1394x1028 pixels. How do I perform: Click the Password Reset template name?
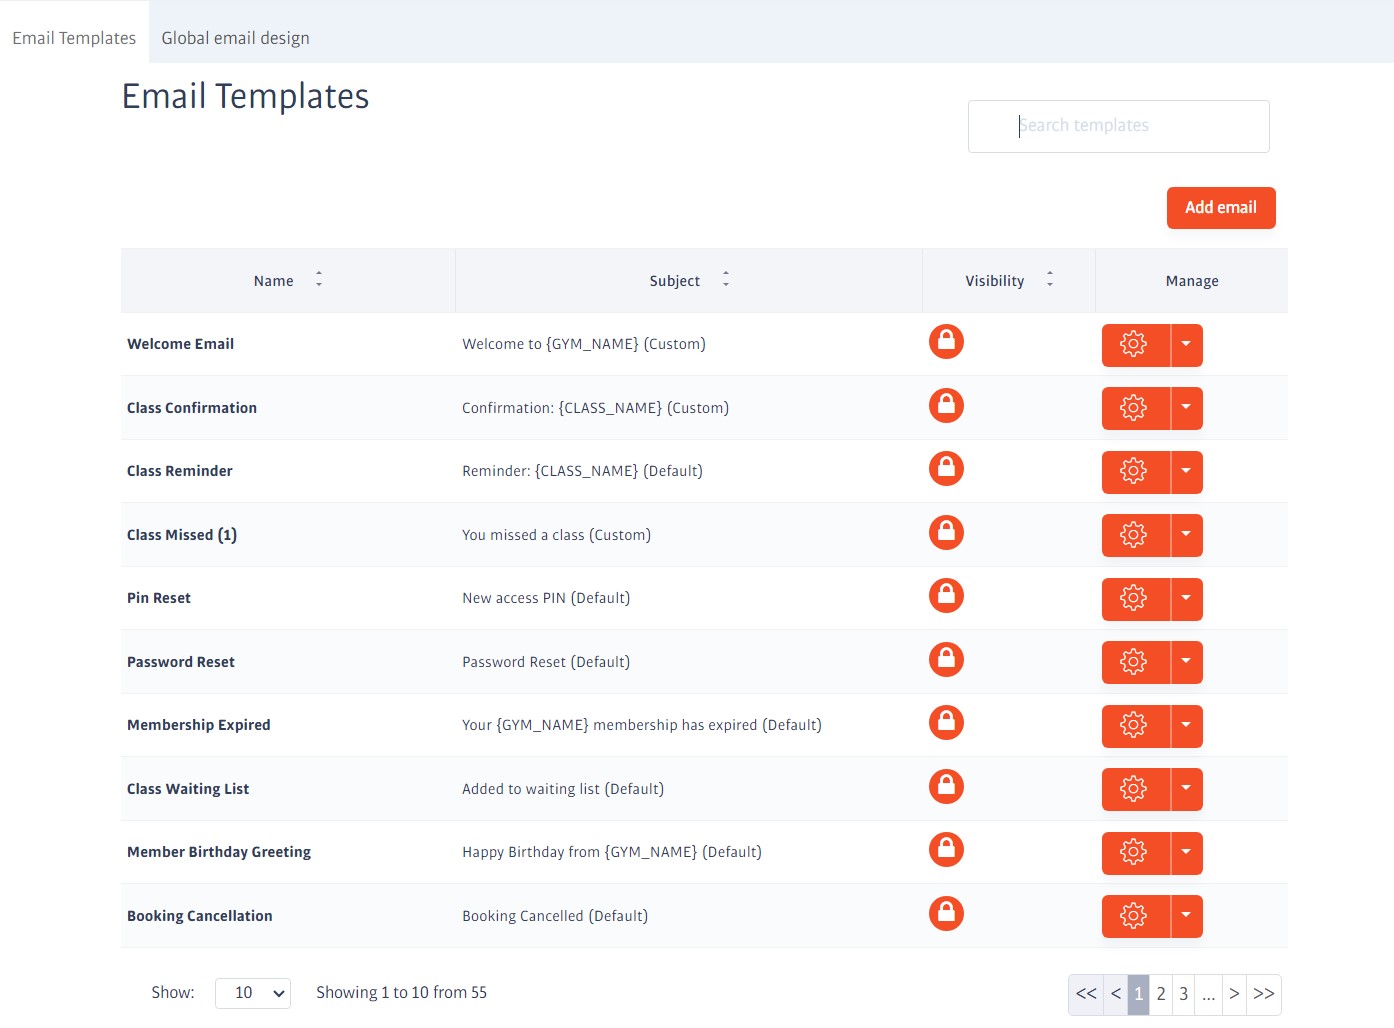(x=181, y=662)
